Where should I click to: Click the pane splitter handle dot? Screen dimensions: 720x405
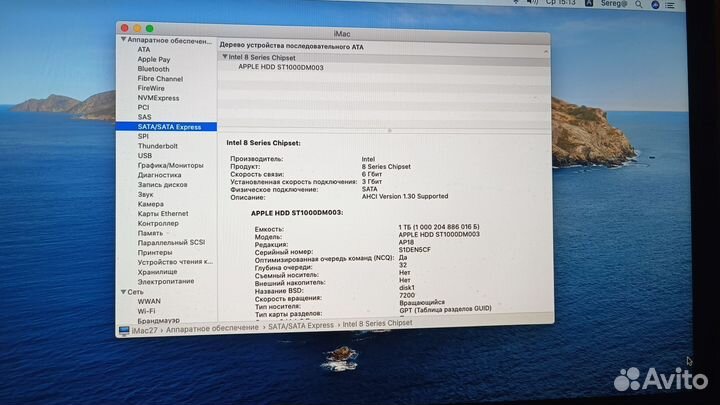pyautogui.click(x=389, y=130)
